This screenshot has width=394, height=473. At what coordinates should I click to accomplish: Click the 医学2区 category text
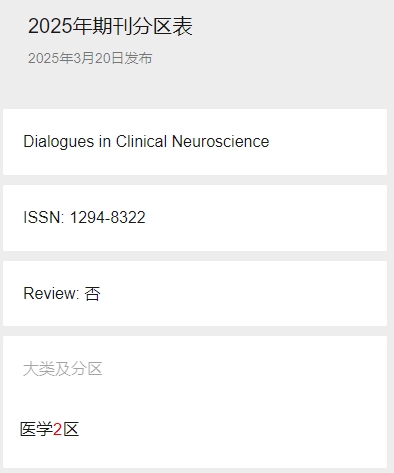(x=50, y=429)
